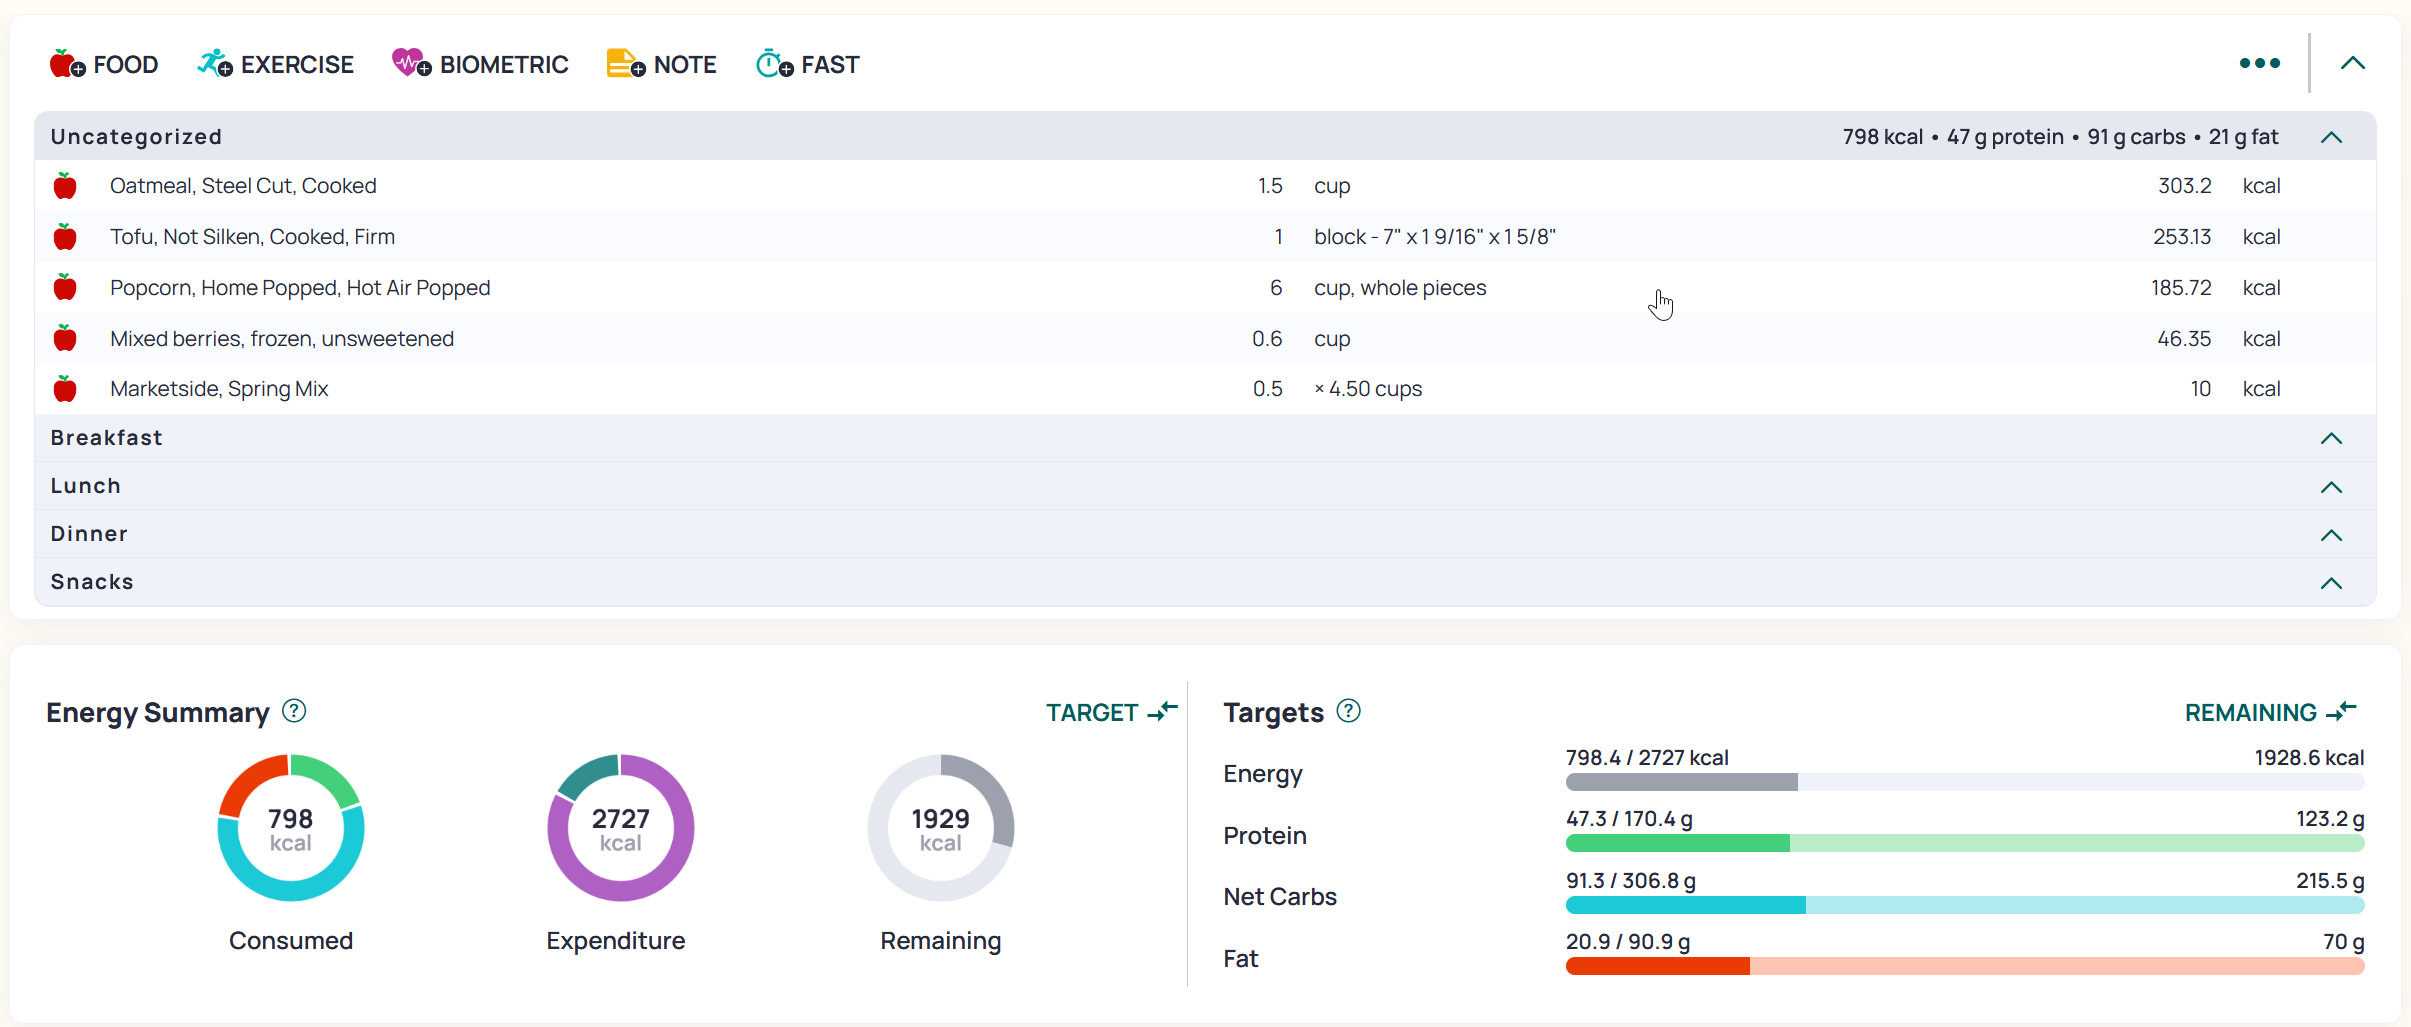
Task: Click the tofu energy value 253.13
Action: point(2182,237)
